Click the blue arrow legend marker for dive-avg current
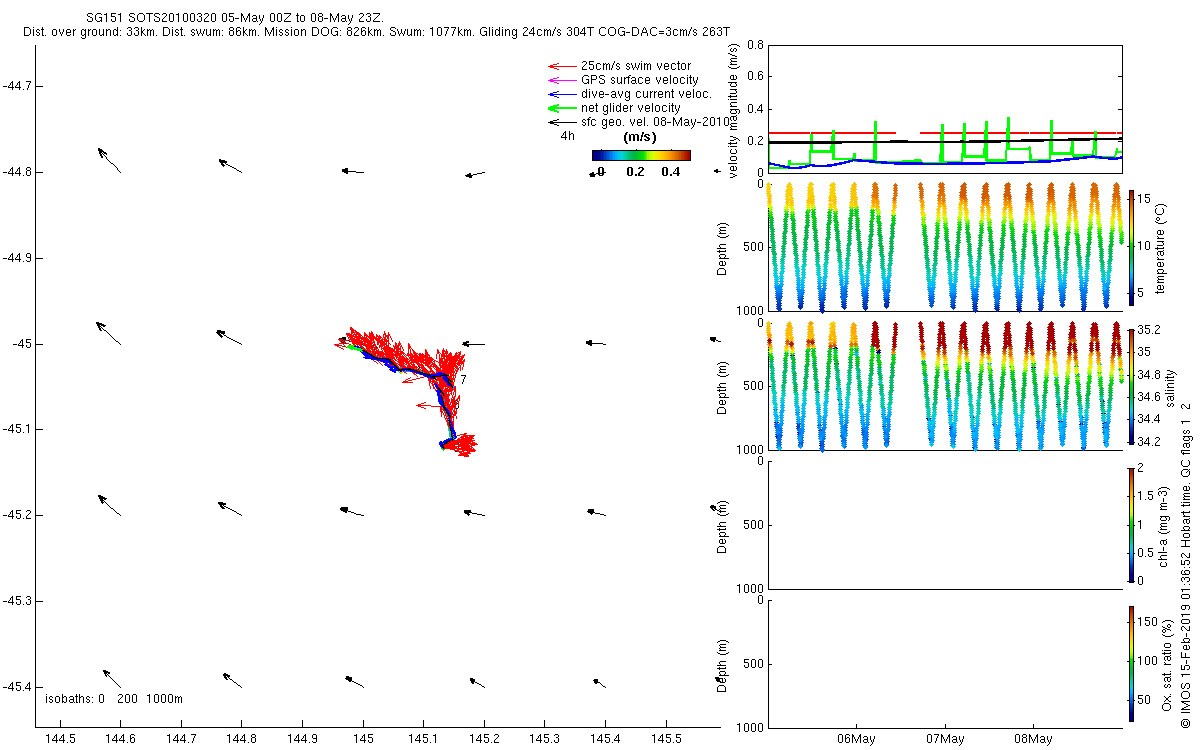The width and height of the screenshot is (1200, 750). 560,94
